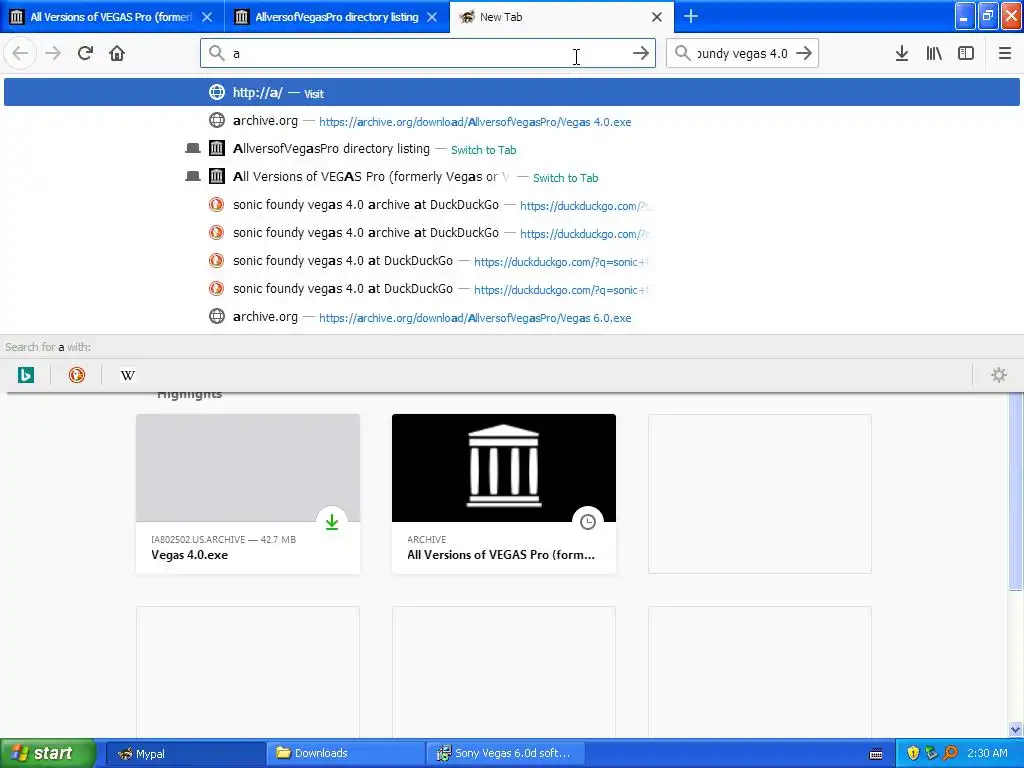Open the All Versions of VEGAS Pro highlight card
This screenshot has height=768, width=1024.
click(504, 494)
